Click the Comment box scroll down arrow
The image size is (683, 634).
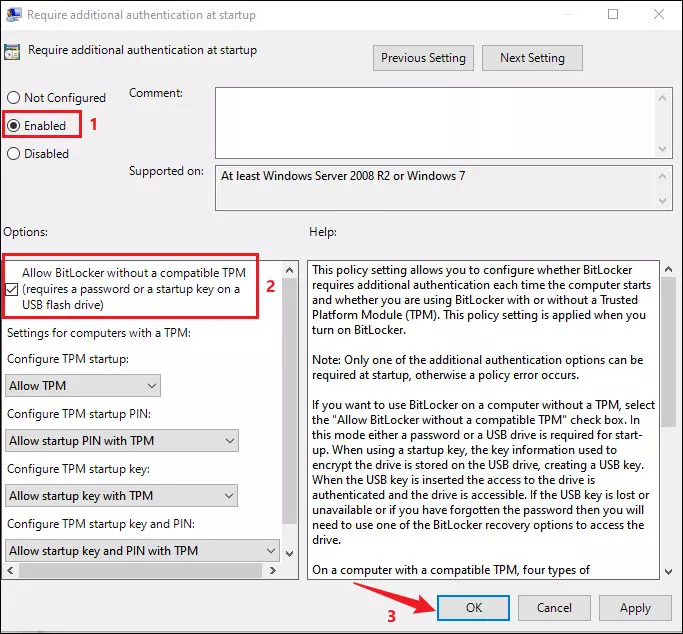tap(663, 148)
